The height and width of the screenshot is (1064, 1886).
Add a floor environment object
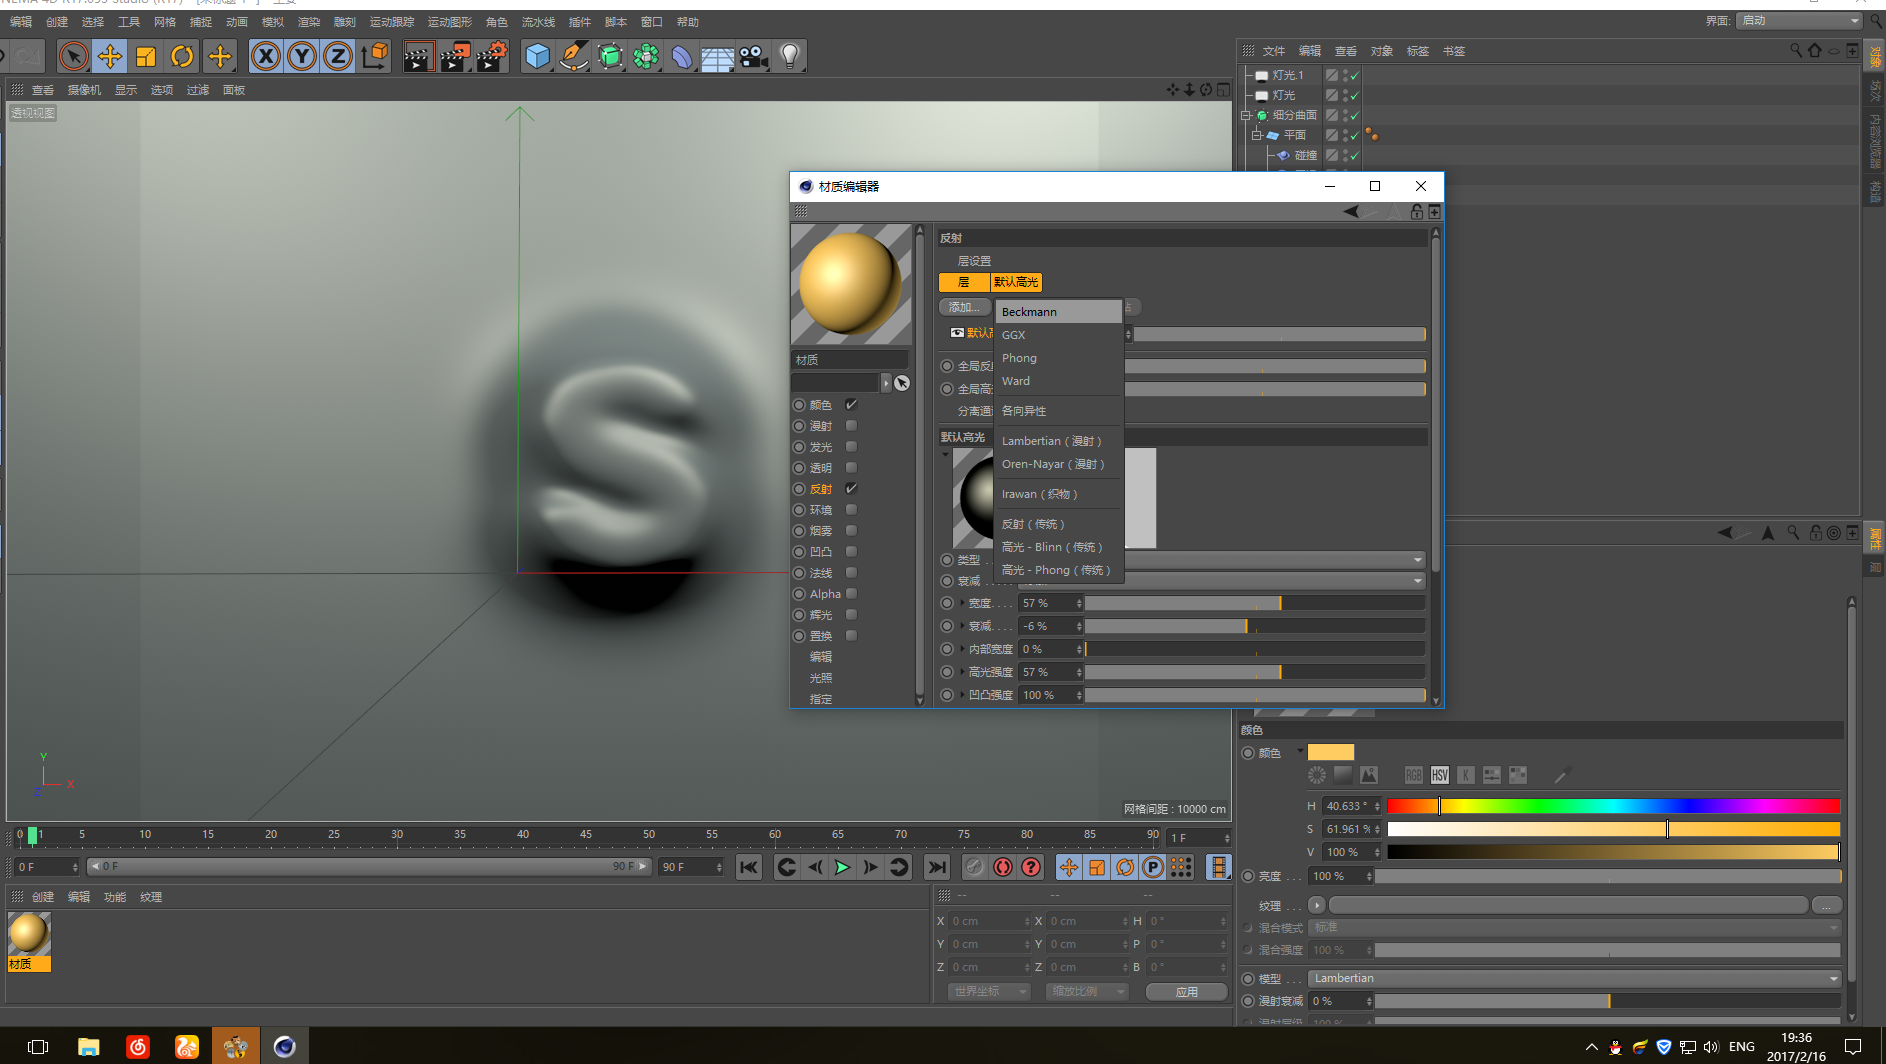(718, 56)
